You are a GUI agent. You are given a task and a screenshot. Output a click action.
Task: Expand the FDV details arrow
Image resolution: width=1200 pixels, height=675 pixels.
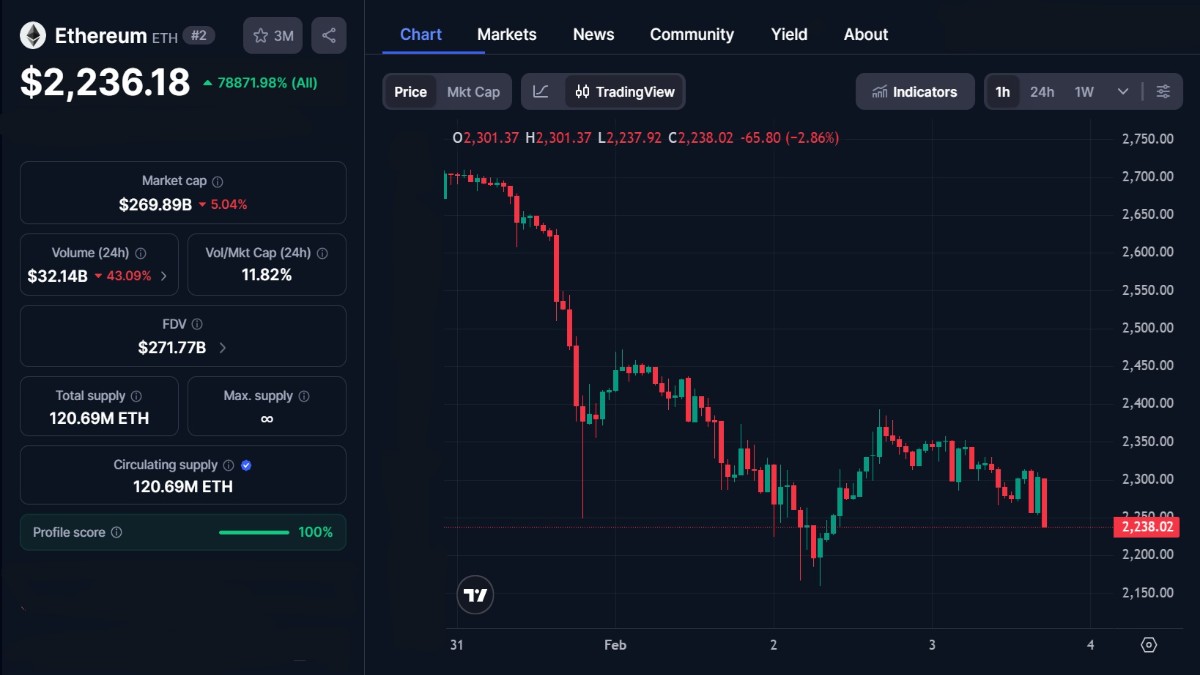click(222, 347)
